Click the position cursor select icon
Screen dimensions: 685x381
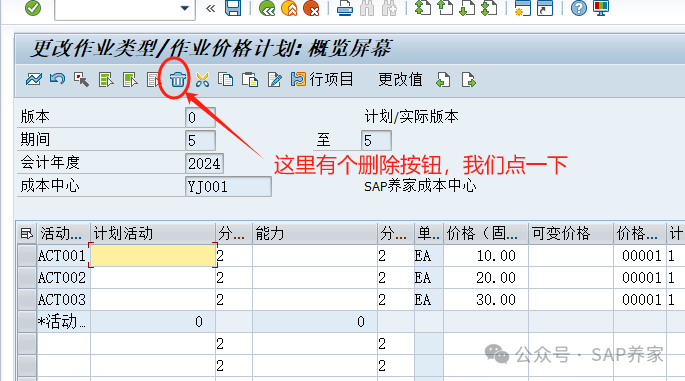pos(81,80)
